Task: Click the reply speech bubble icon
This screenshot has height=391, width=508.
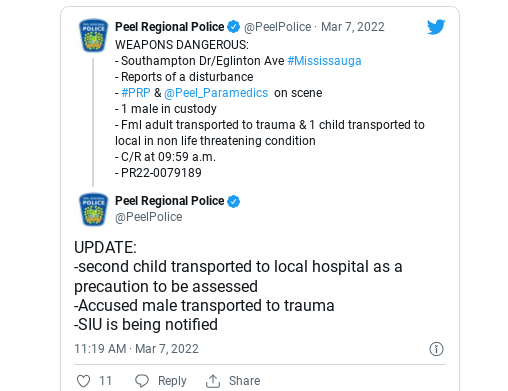Action: coord(142,381)
